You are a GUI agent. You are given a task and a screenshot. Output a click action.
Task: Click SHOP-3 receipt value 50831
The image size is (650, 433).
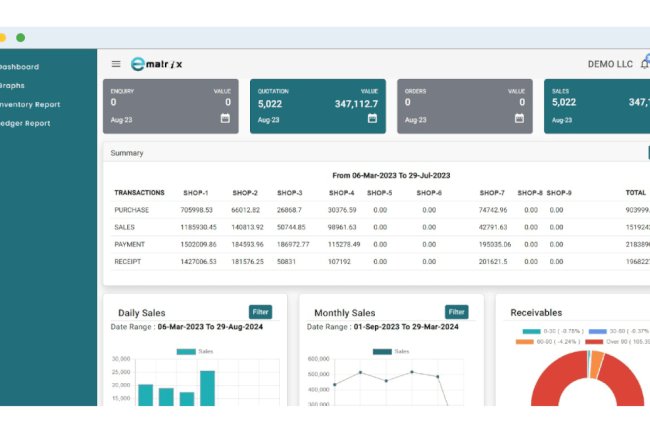(286, 261)
